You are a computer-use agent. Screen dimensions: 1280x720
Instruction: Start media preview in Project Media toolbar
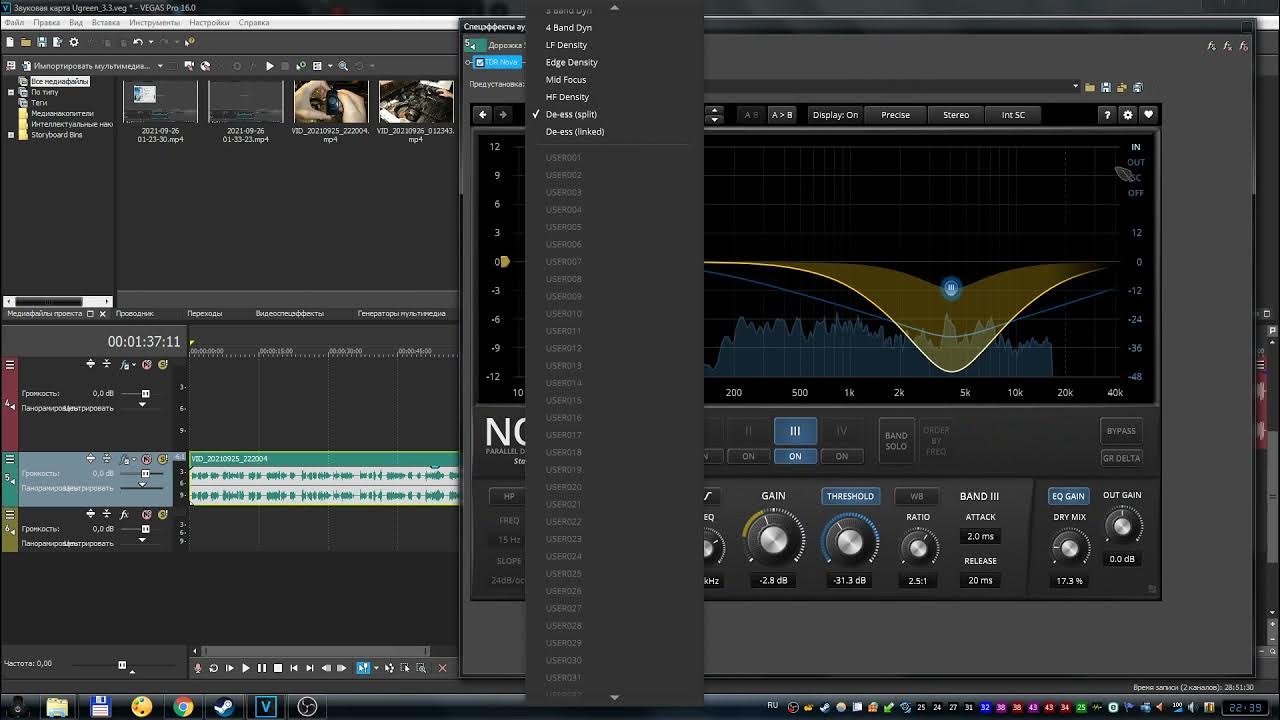coord(270,66)
